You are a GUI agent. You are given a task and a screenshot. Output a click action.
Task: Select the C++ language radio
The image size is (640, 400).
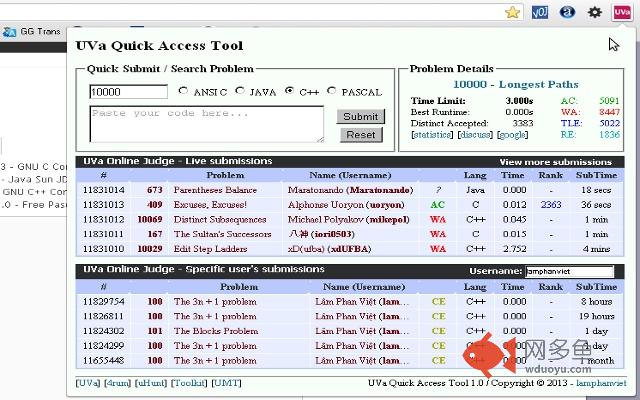(289, 91)
